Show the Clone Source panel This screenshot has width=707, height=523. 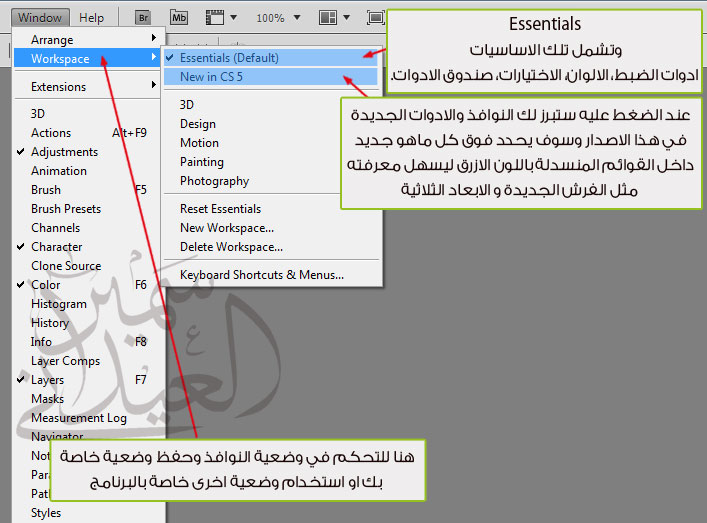89,266
